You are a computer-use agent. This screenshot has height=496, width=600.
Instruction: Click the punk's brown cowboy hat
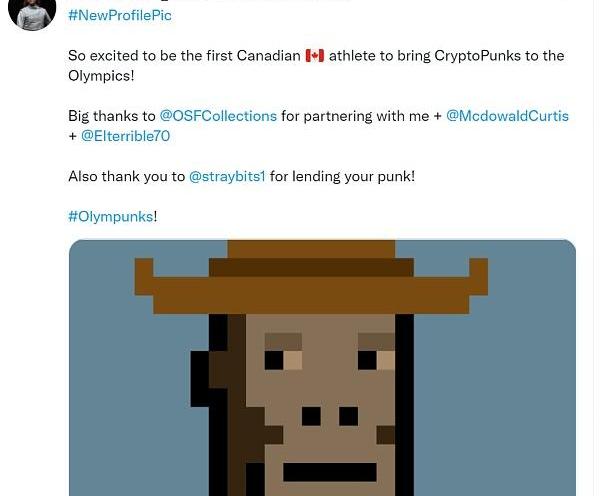click(311, 270)
